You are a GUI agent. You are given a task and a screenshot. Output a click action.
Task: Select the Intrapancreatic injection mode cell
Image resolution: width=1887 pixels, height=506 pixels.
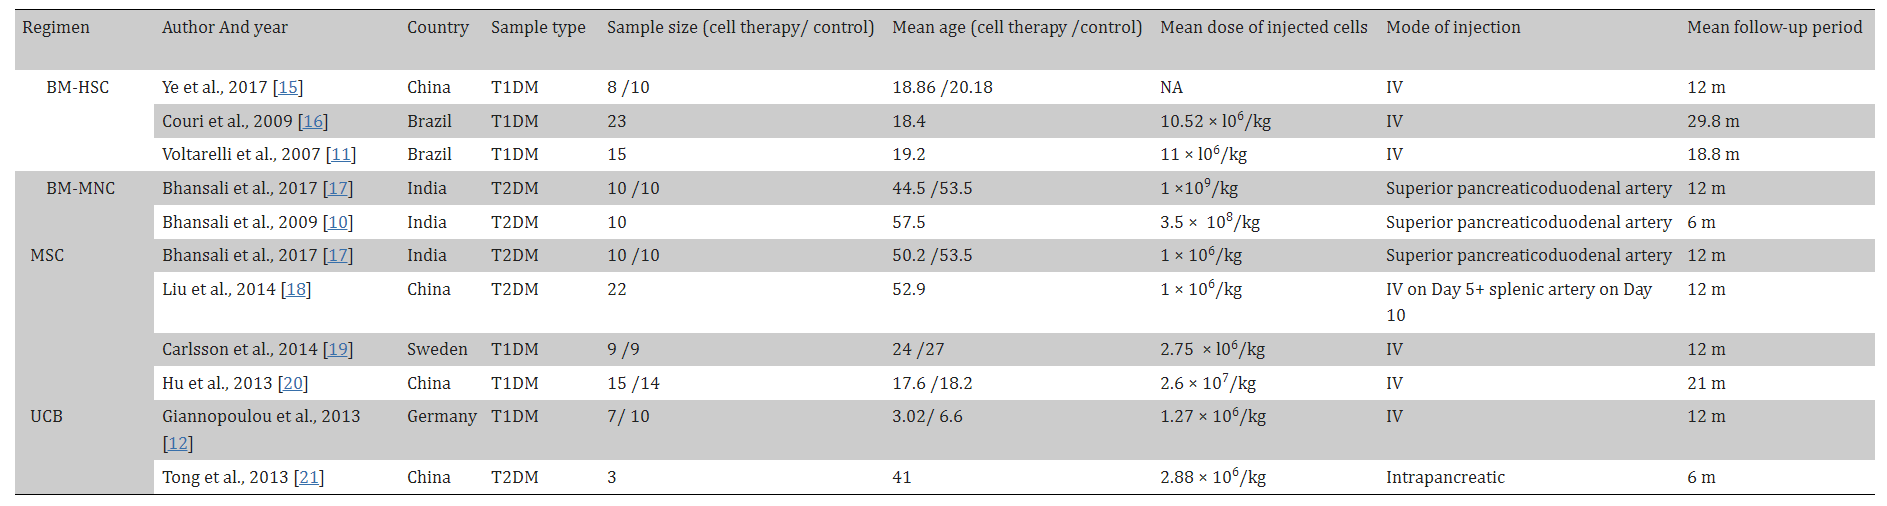point(1445,478)
